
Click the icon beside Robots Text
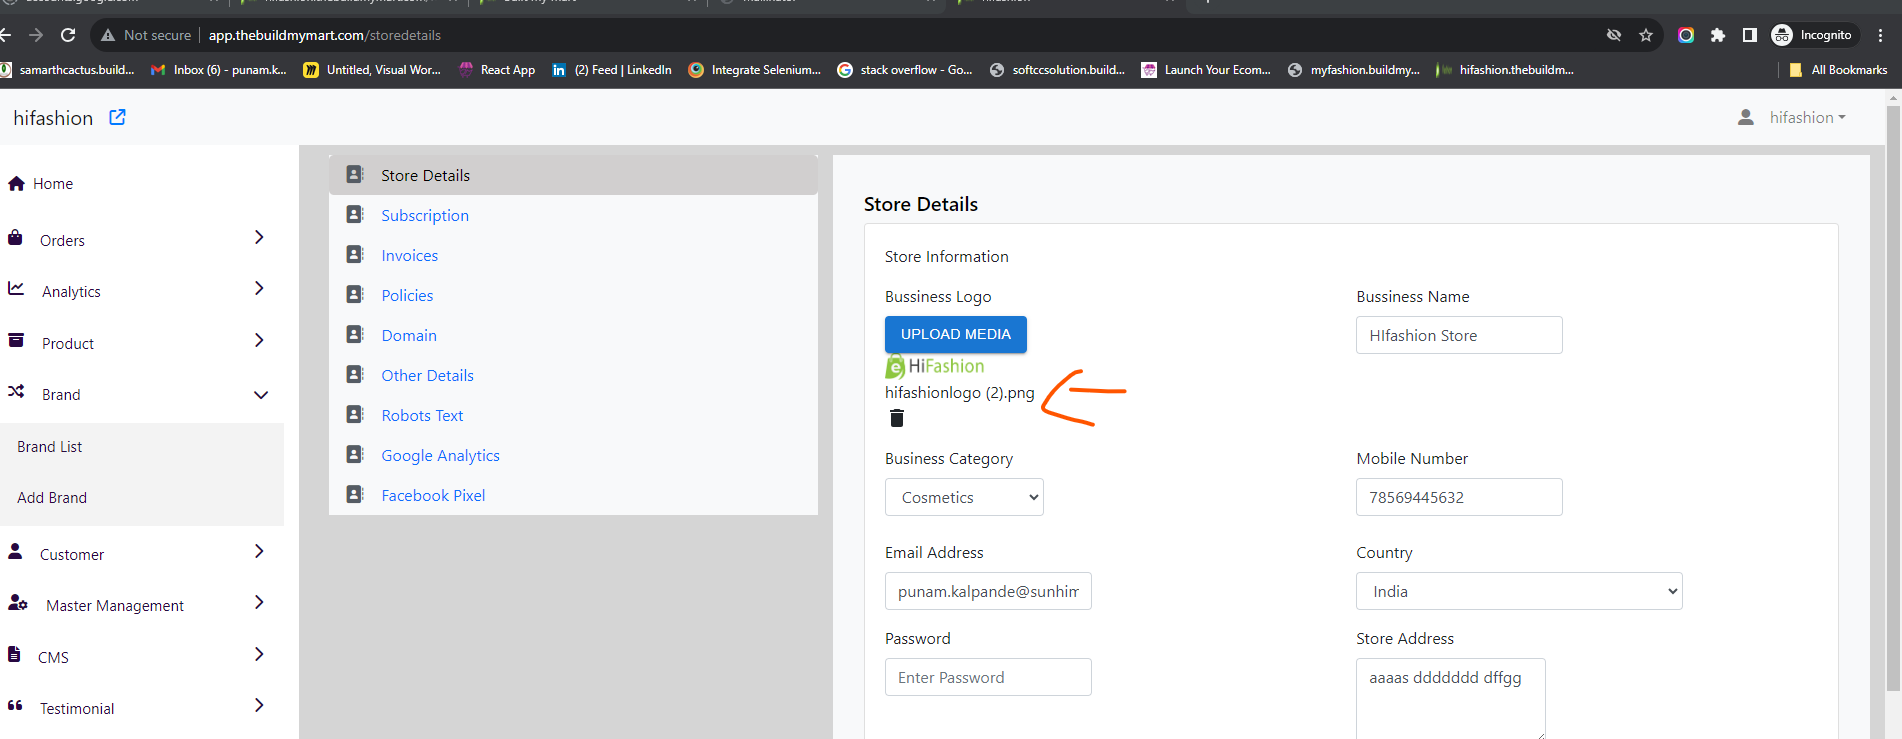click(x=355, y=414)
